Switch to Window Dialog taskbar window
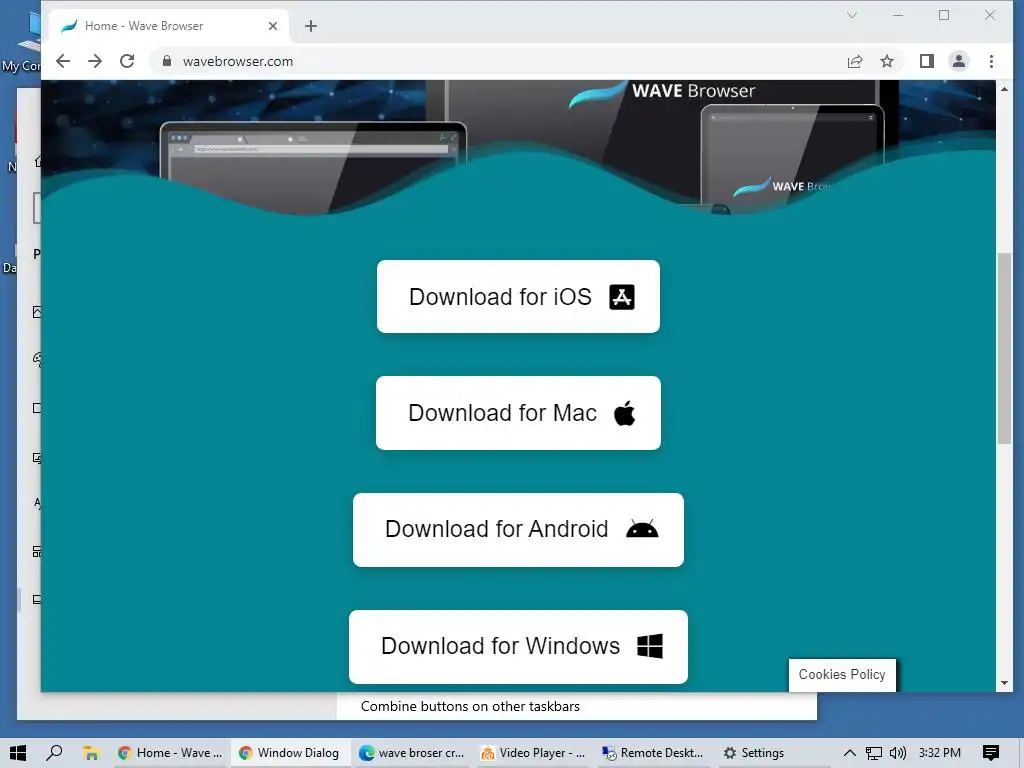Image resolution: width=1024 pixels, height=768 pixels. pos(289,753)
